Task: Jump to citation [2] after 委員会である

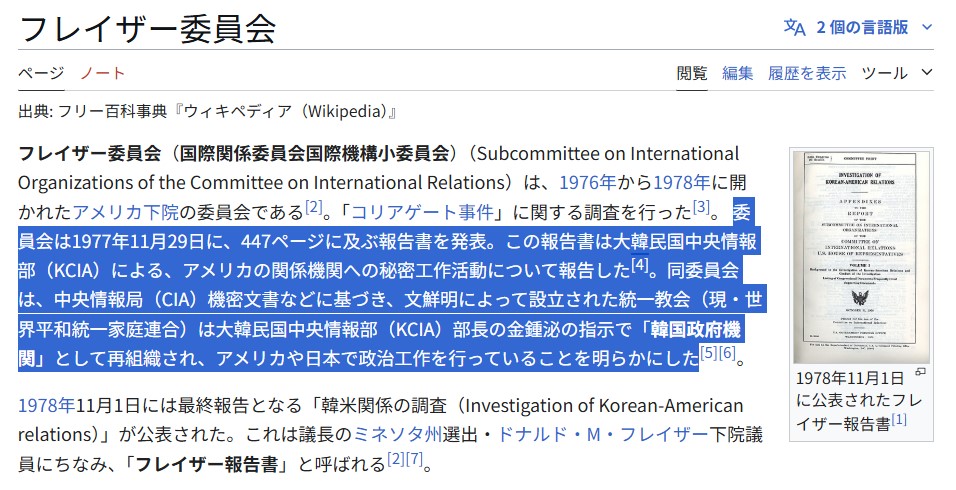Action: pos(313,207)
